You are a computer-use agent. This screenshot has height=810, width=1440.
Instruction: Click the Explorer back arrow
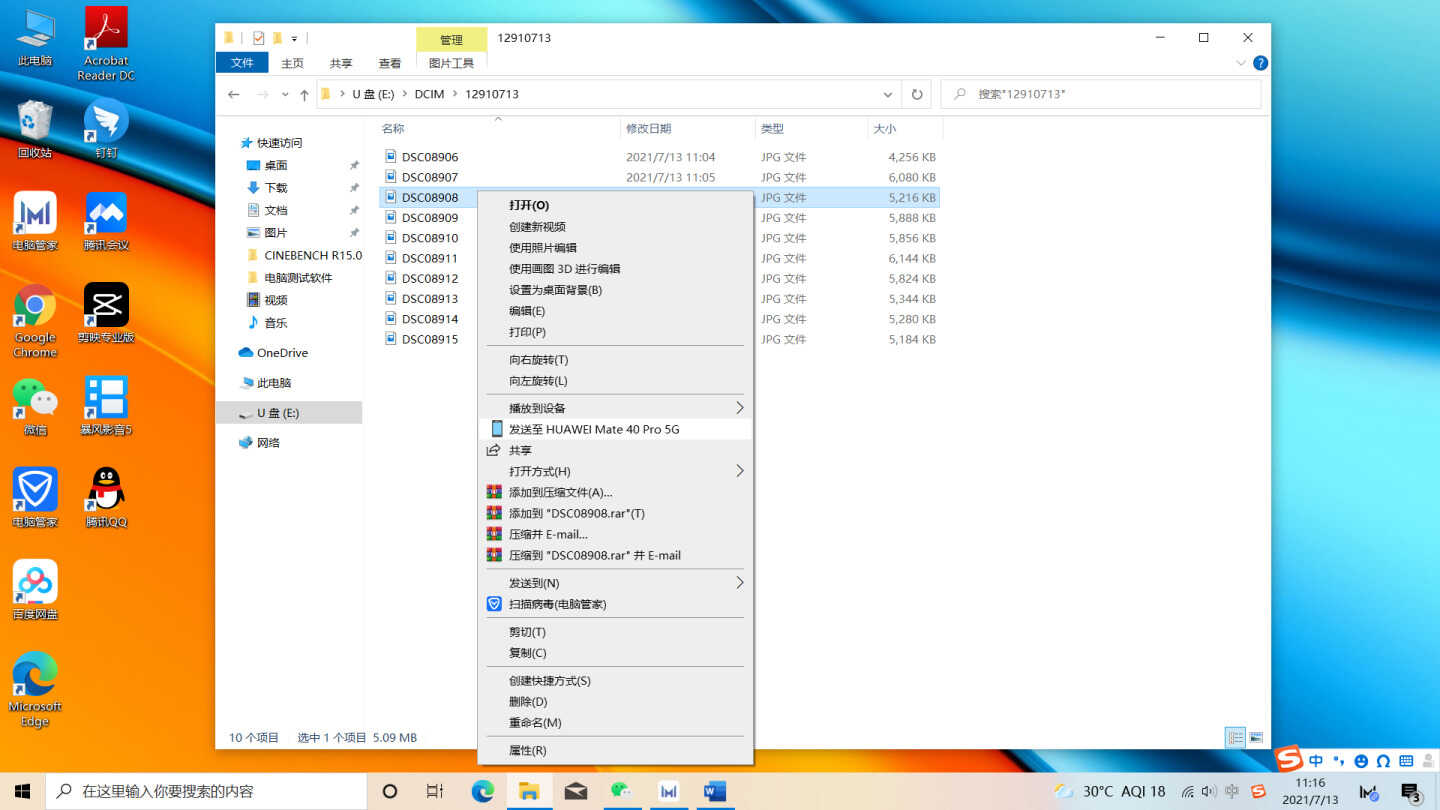pyautogui.click(x=234, y=94)
